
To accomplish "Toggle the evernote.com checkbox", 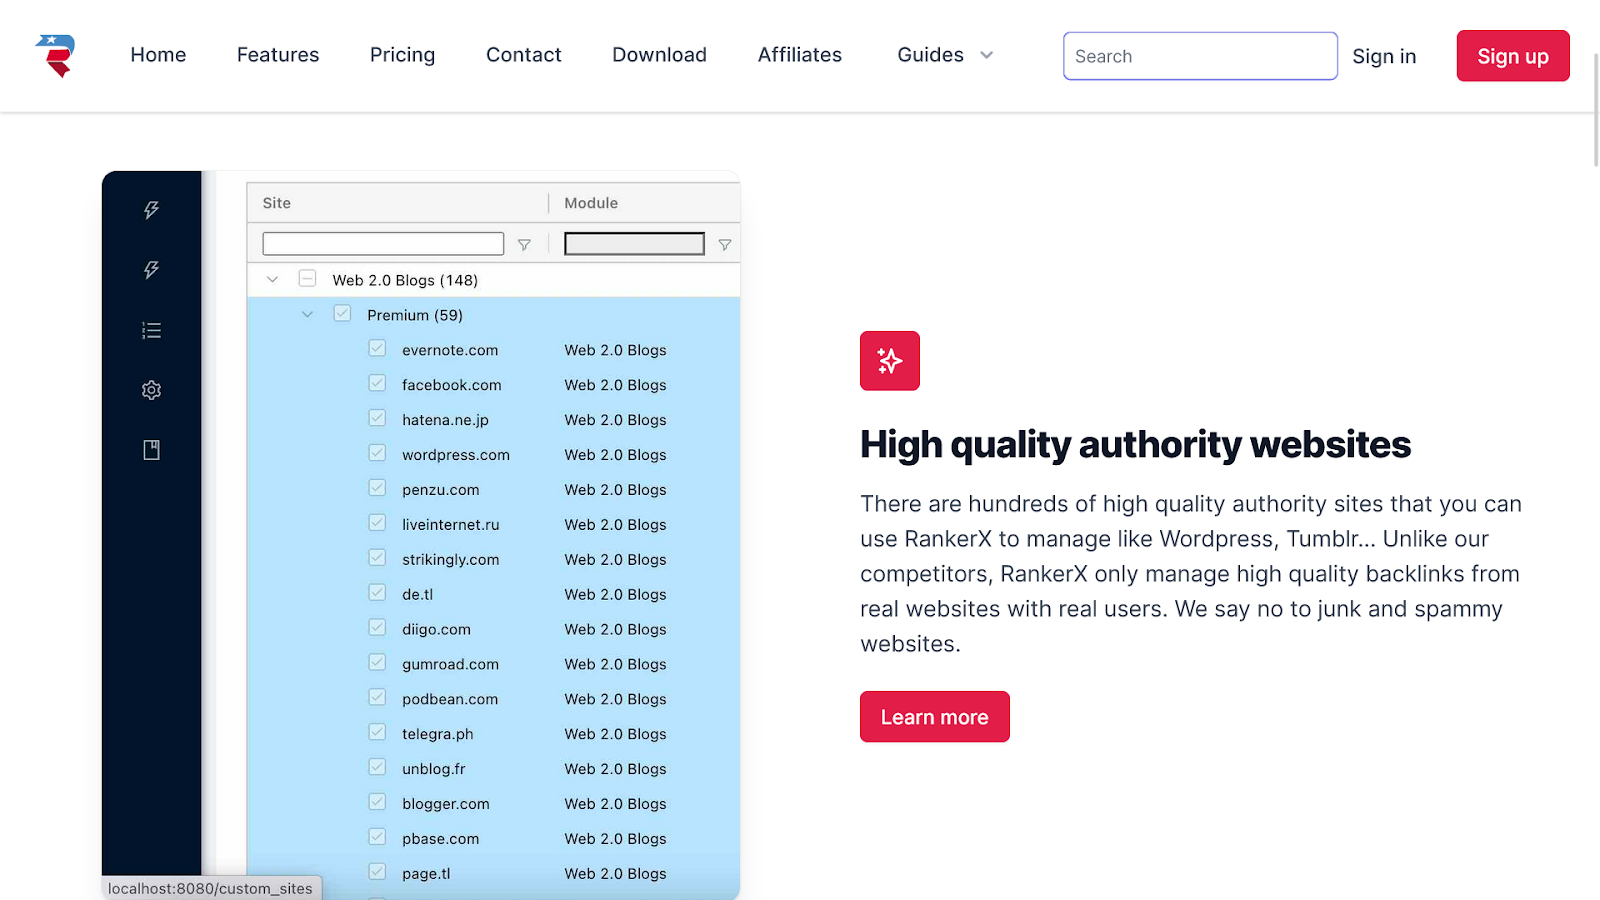I will 377,348.
